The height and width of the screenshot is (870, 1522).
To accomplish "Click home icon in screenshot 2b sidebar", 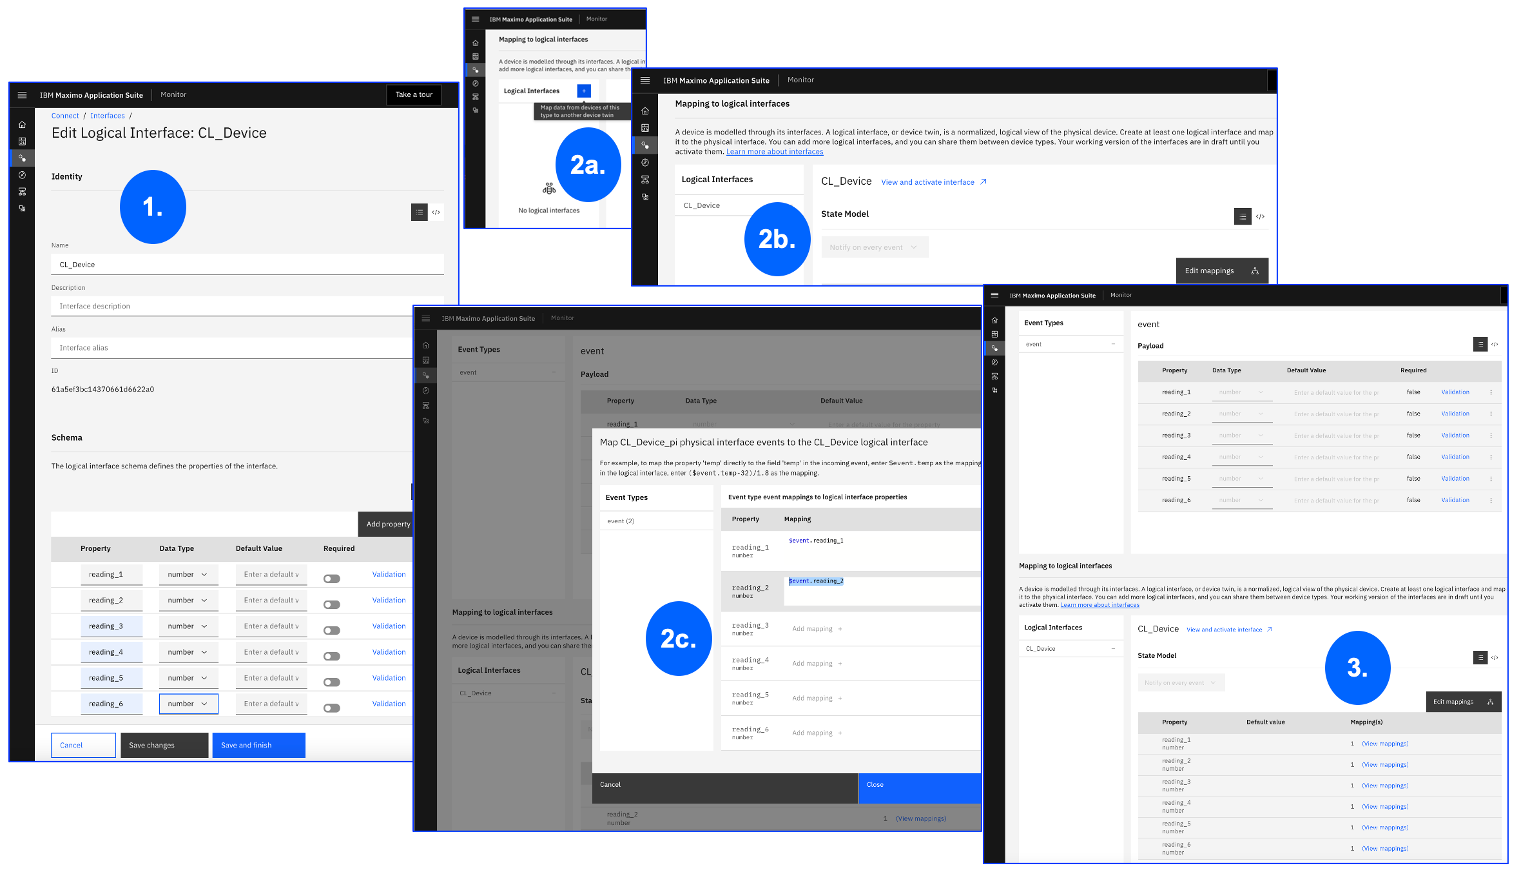I will tap(645, 111).
